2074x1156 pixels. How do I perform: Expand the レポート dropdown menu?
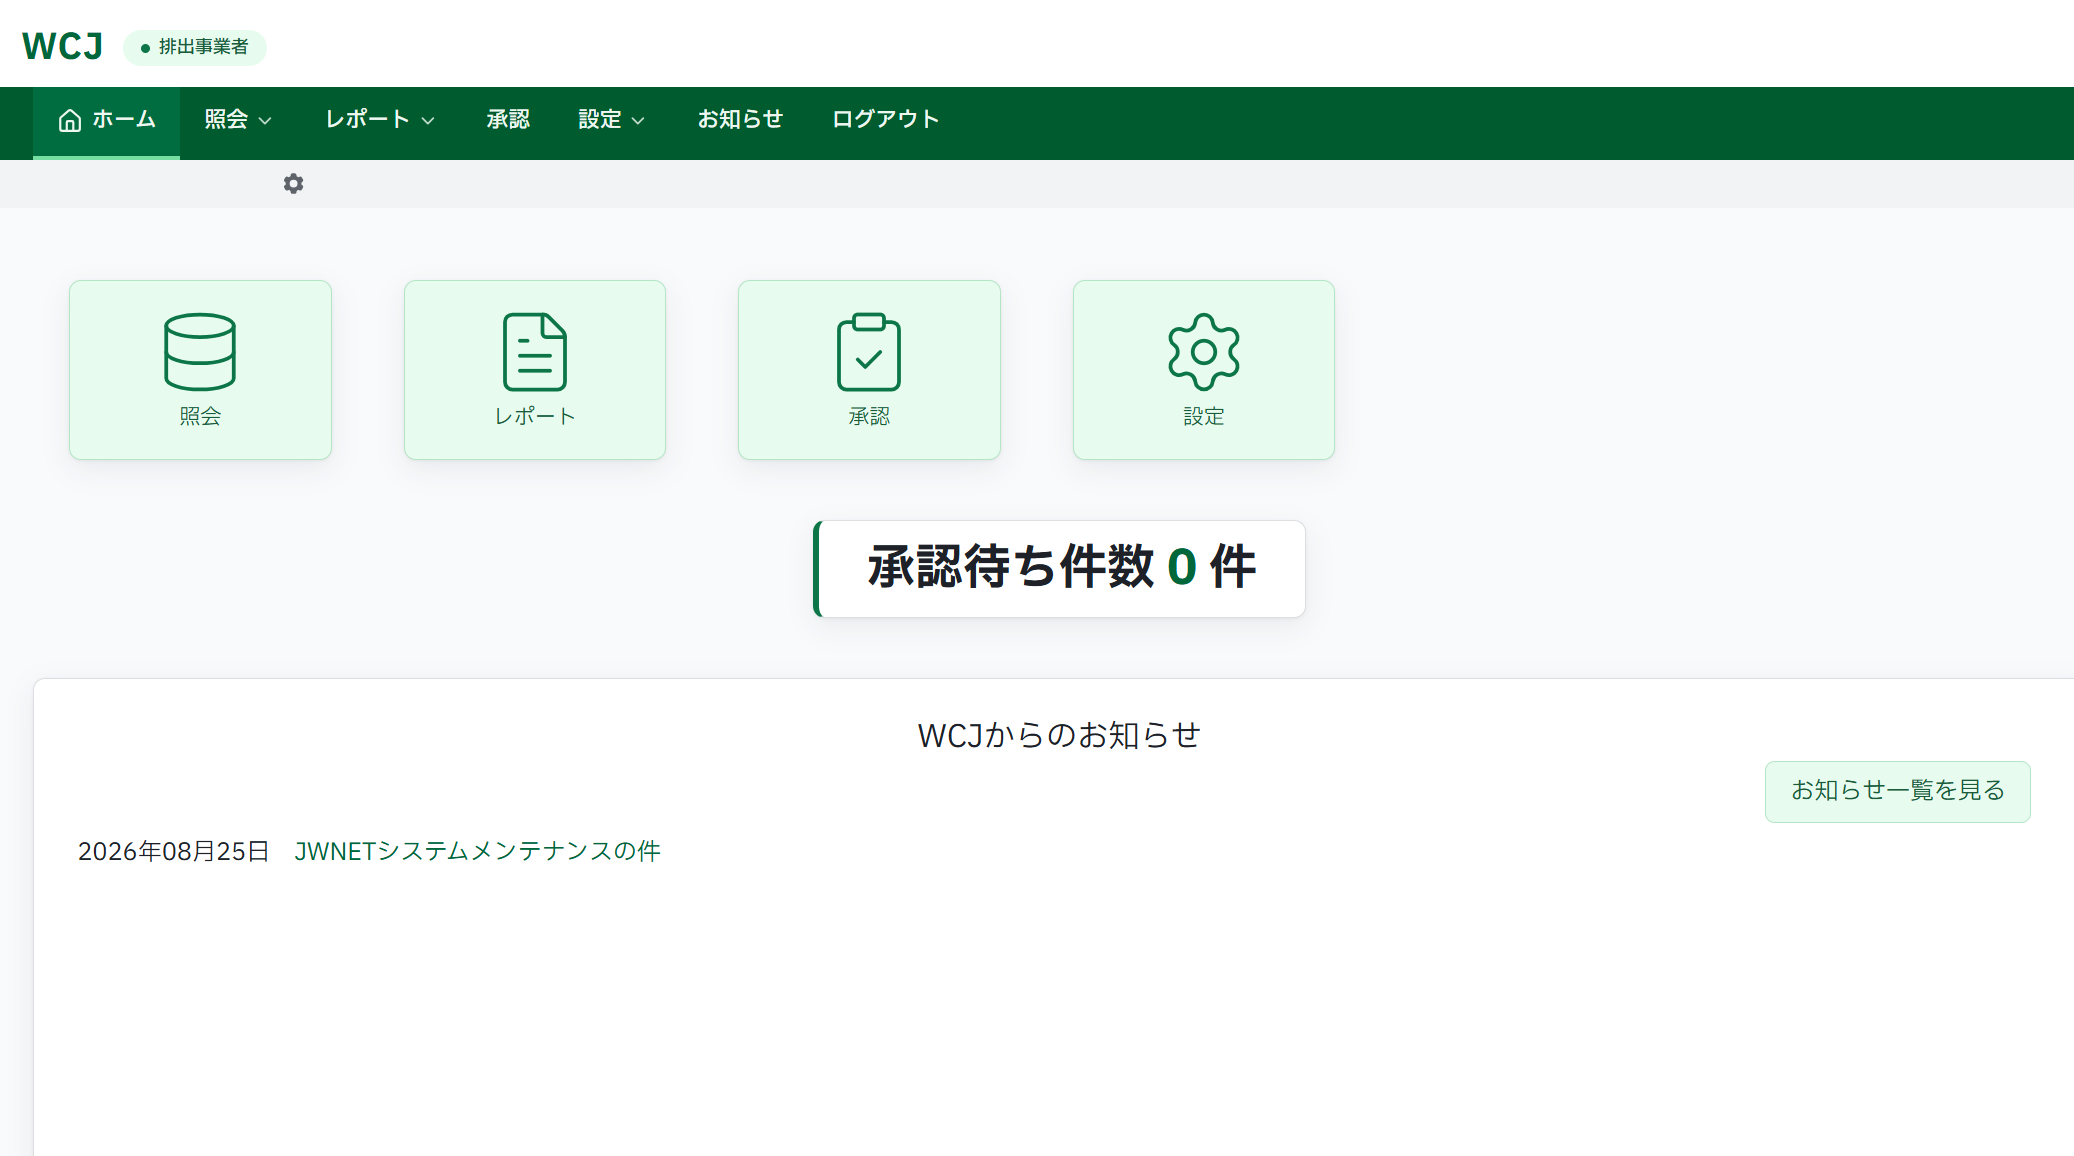click(380, 120)
